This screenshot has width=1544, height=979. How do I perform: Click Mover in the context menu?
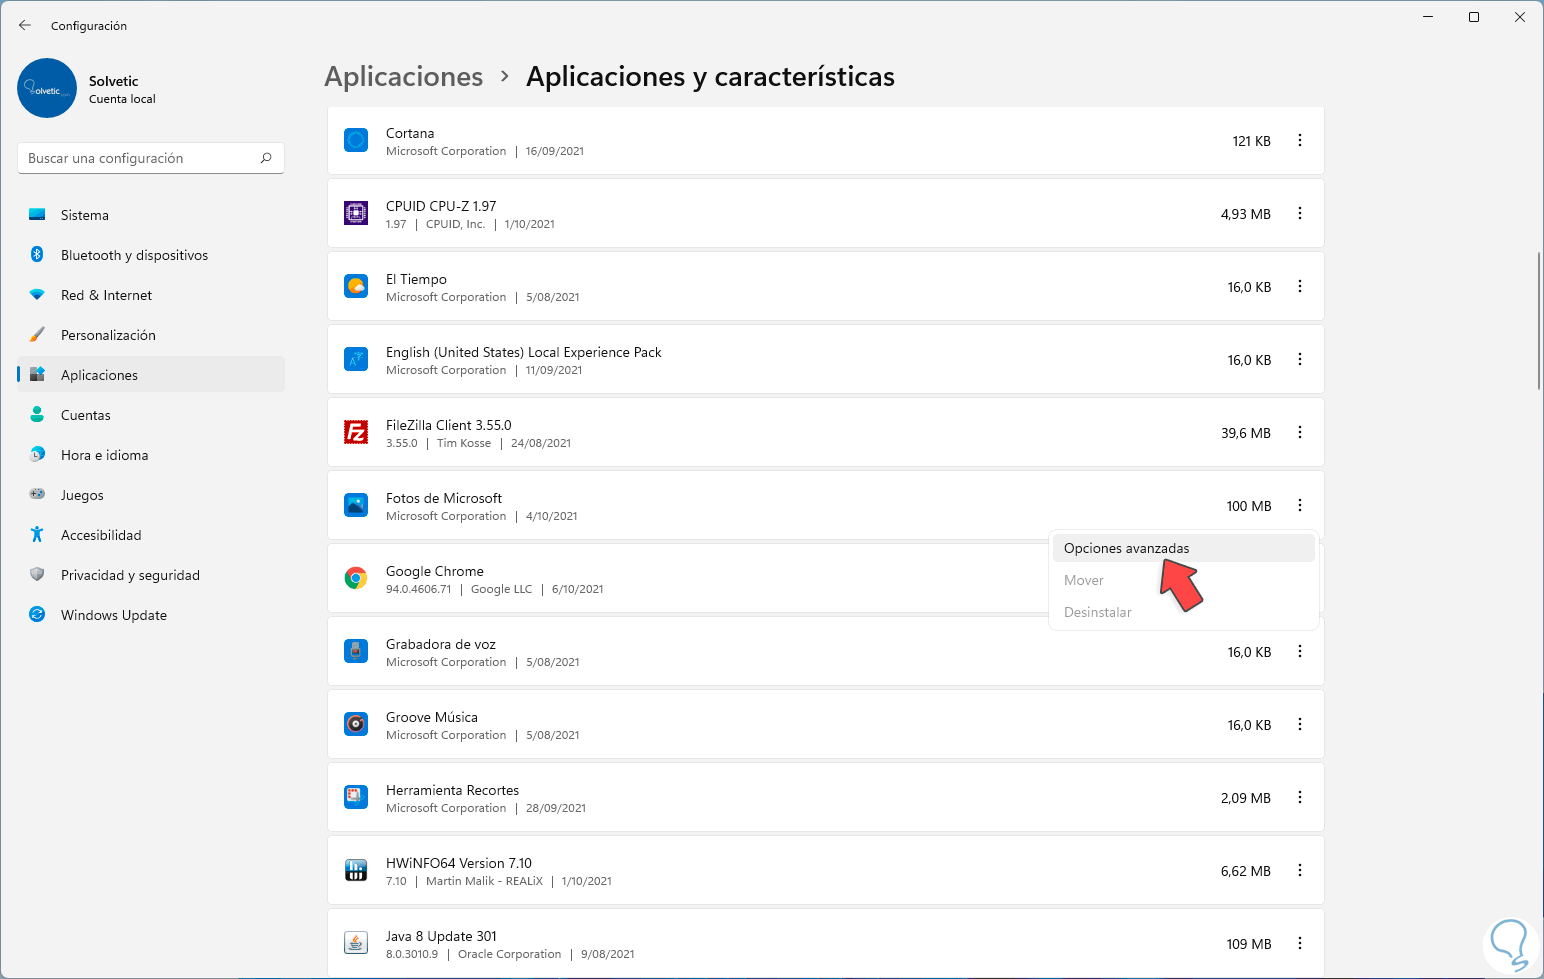[x=1184, y=580]
